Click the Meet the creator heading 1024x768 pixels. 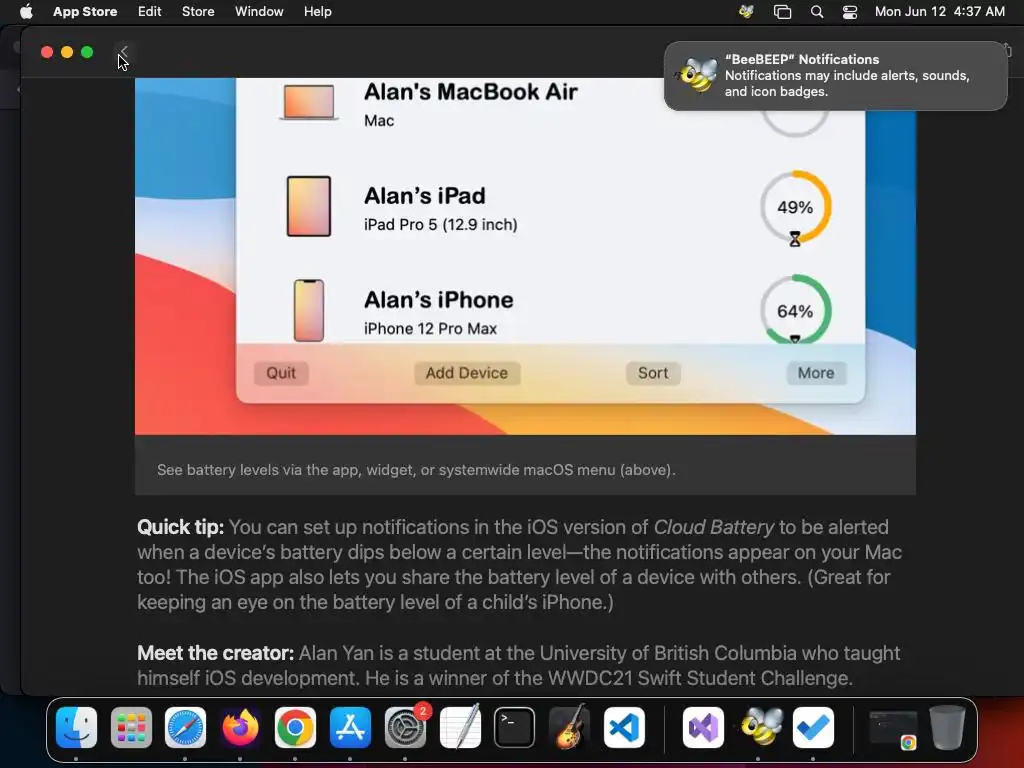(216, 653)
